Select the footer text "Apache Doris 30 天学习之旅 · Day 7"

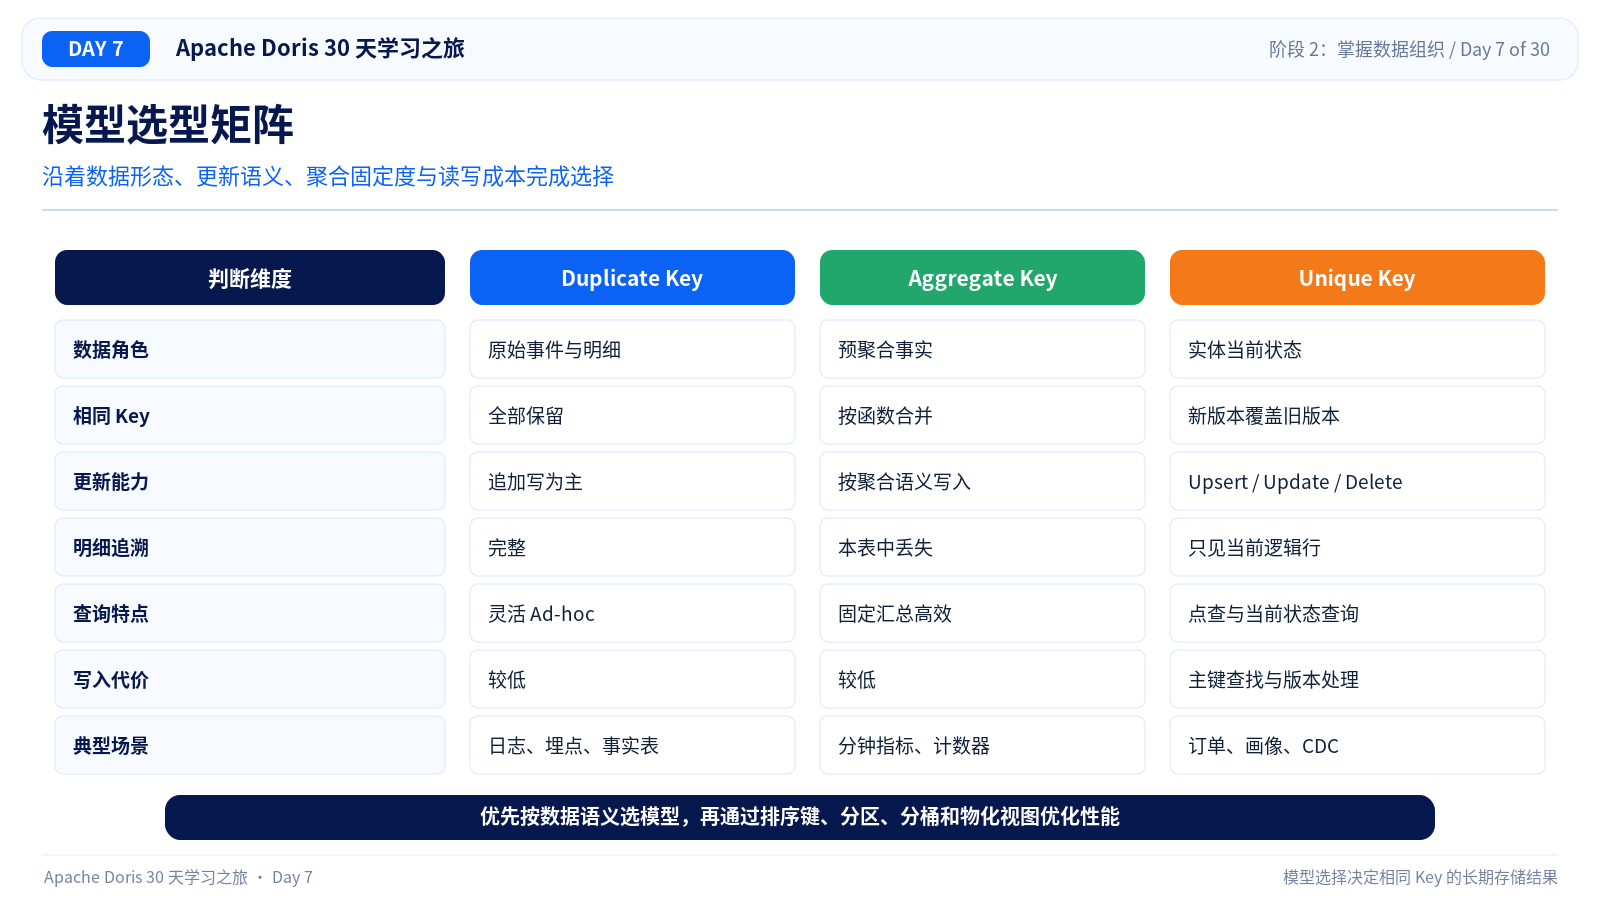coord(178,877)
